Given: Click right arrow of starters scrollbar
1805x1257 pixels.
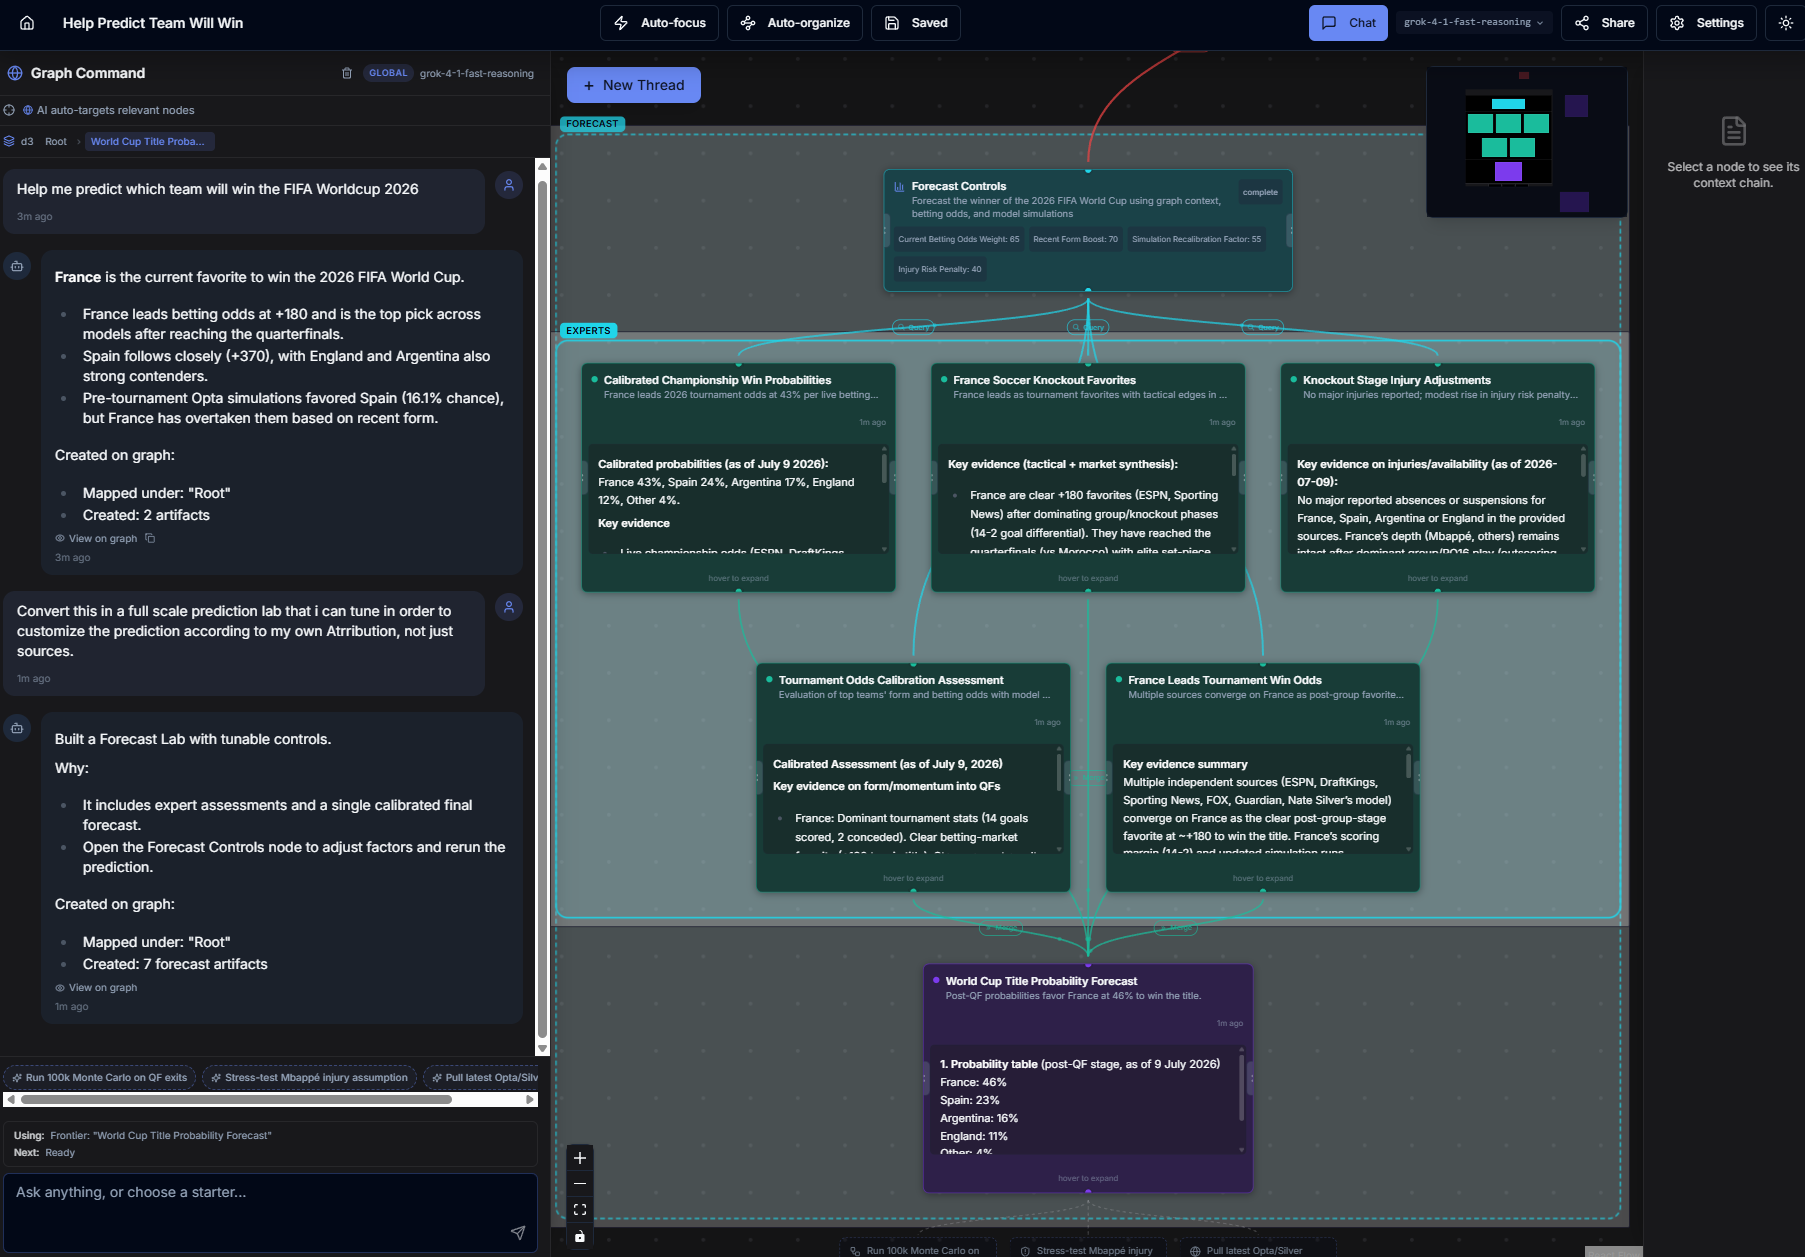Looking at the screenshot, I should [x=530, y=1099].
